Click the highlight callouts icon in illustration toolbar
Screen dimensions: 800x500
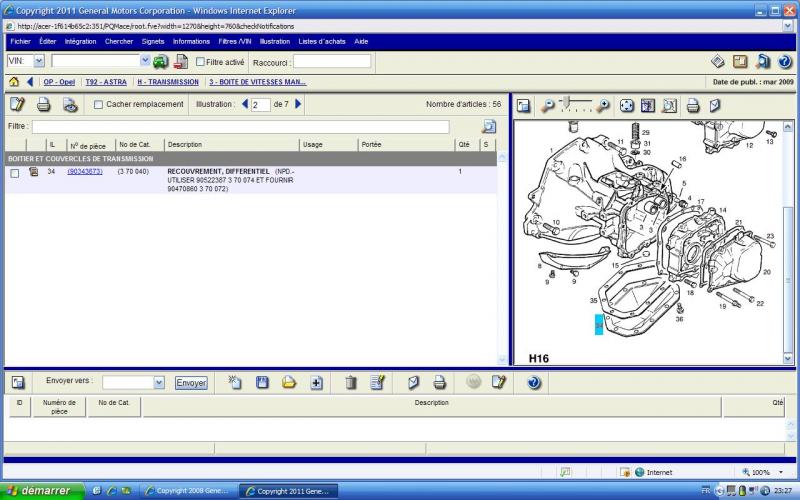pos(648,106)
